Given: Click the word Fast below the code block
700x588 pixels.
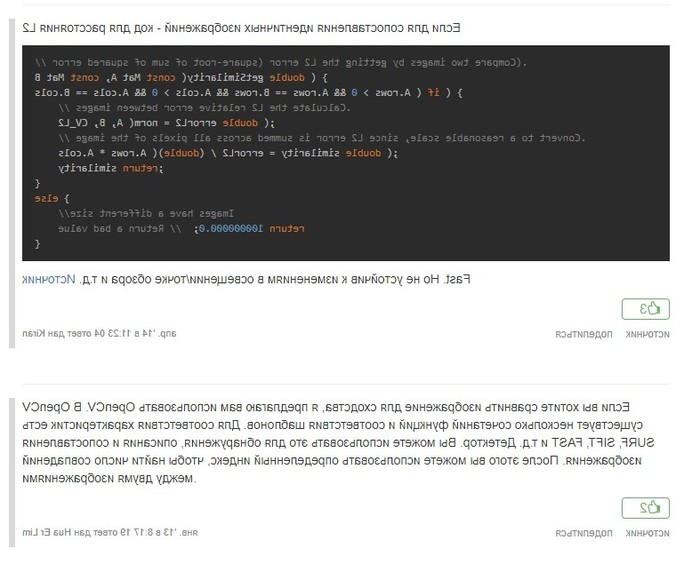Looking at the screenshot, I should [x=486, y=278].
